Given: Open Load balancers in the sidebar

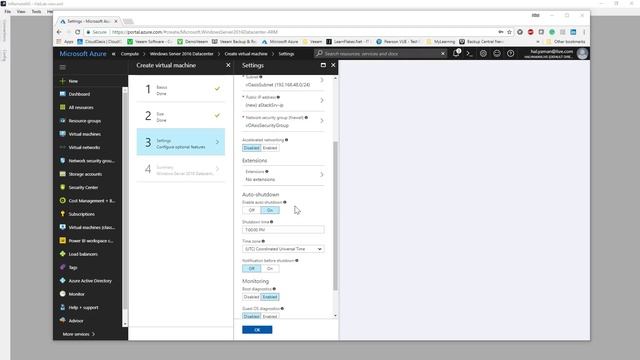Looking at the screenshot, I should (x=83, y=254).
